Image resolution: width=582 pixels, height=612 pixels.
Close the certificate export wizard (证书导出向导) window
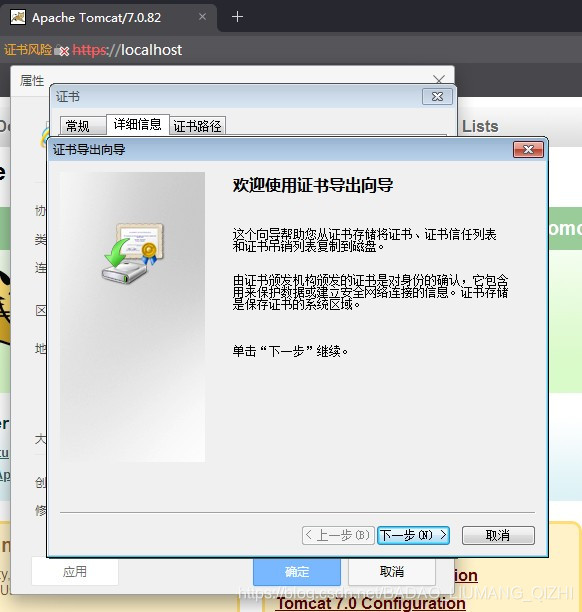coord(528,149)
